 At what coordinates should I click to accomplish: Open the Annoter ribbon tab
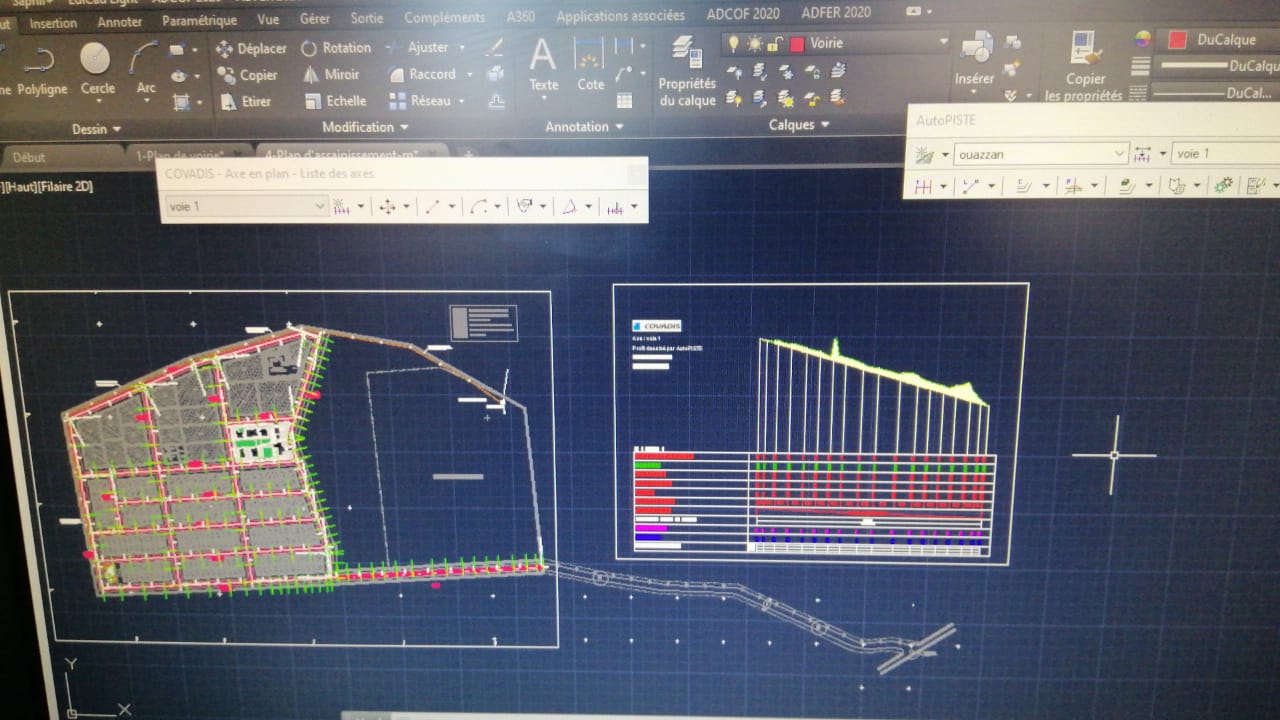[119, 21]
